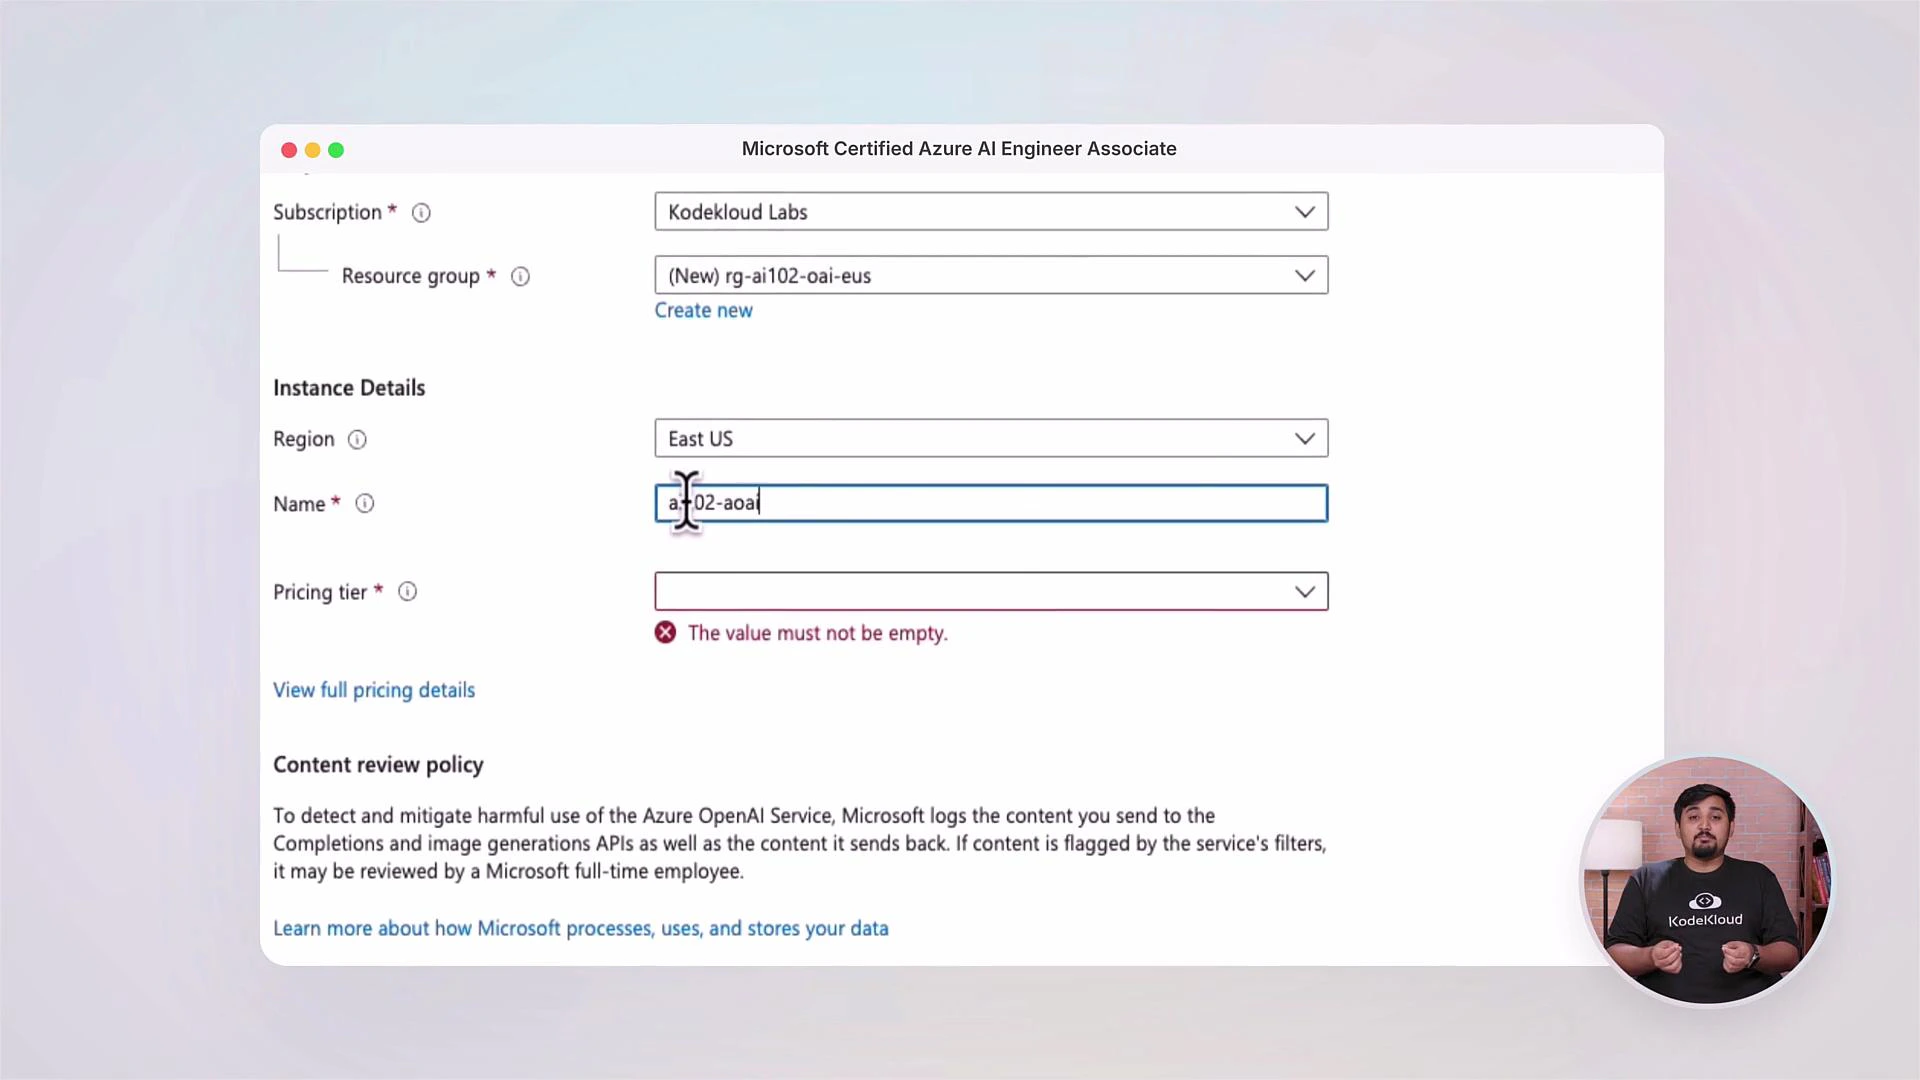
Task: Click the KodeKloud presenter video bubble
Action: point(1705,880)
